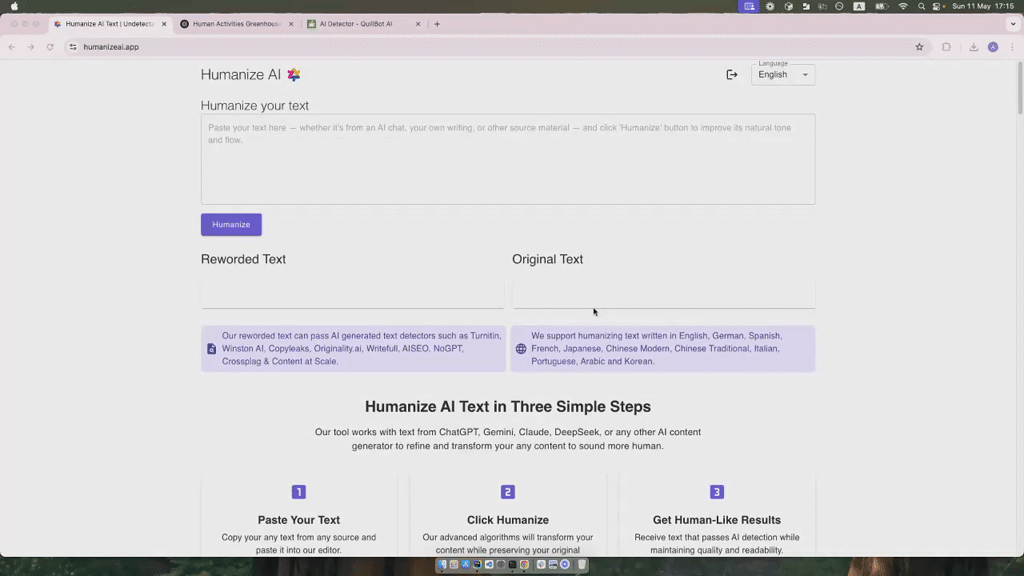
Task: Open the browser downloads icon
Action: point(973,47)
